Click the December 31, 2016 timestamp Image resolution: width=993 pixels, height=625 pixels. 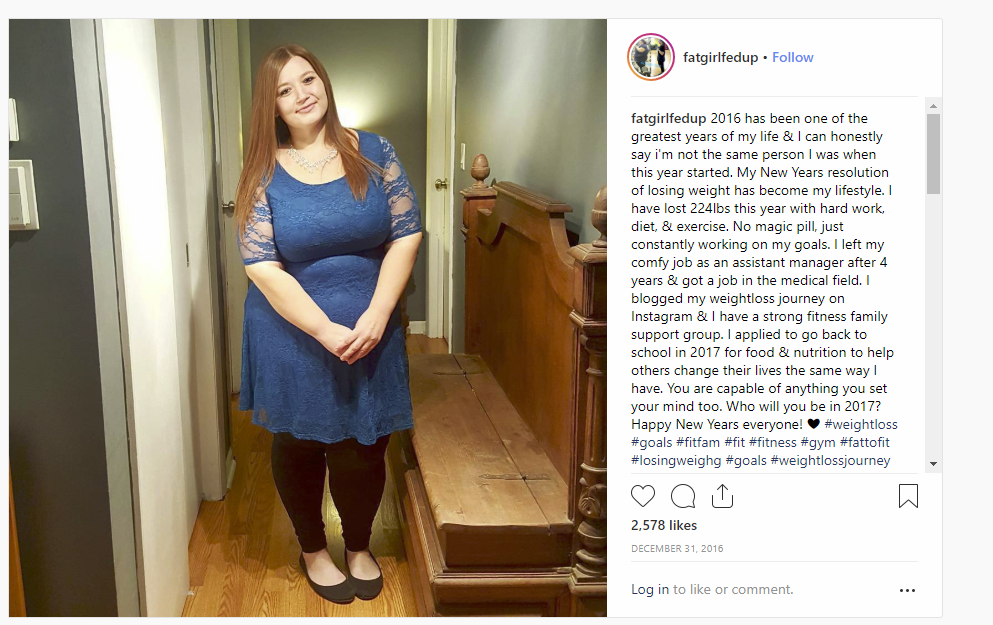[x=677, y=548]
